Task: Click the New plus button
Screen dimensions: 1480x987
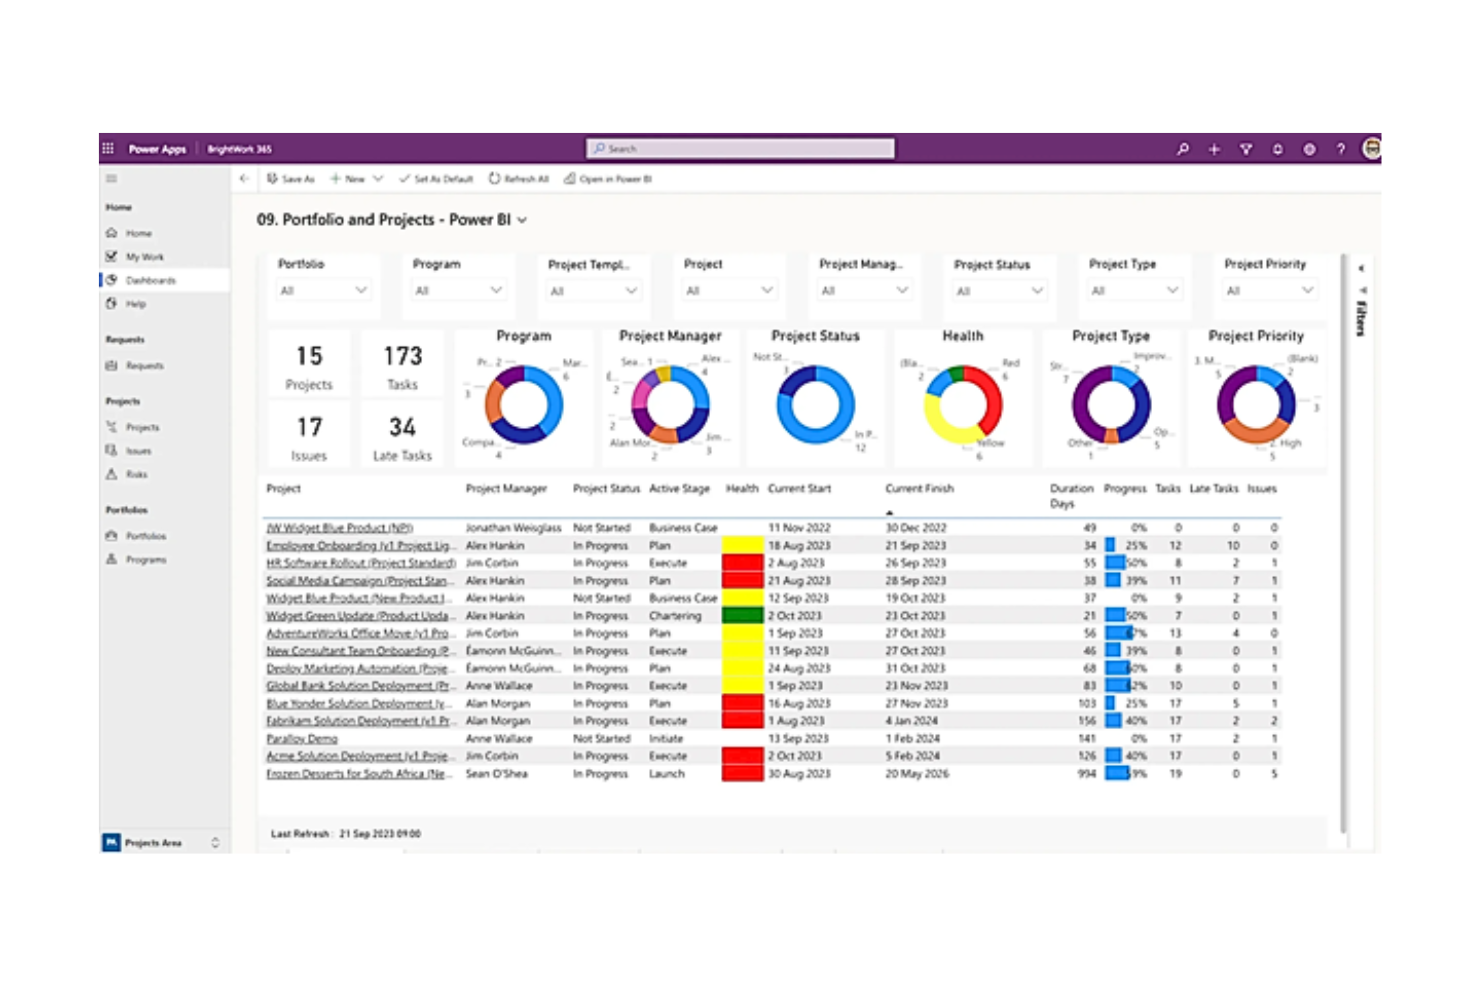Action: tap(348, 179)
